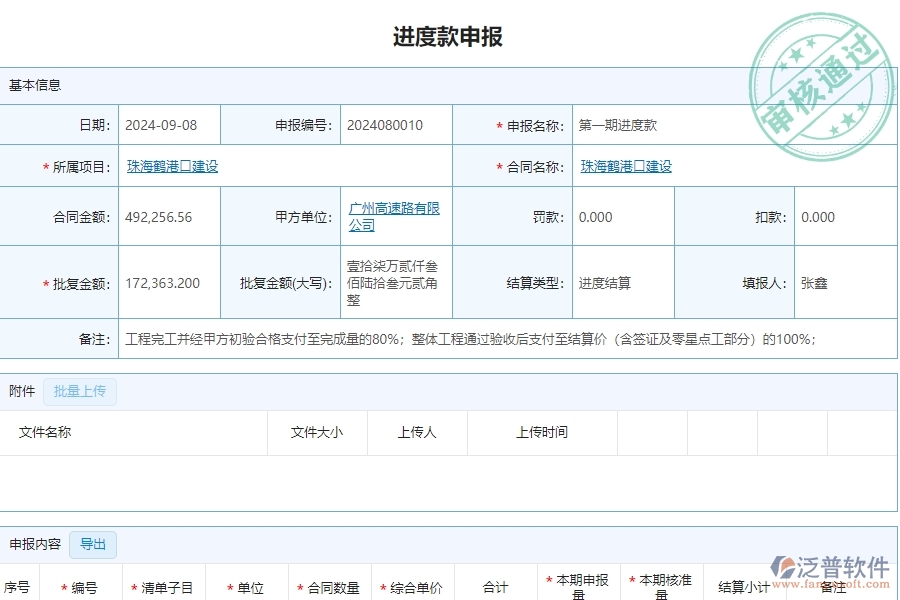Click the 基本信息 section header

pyautogui.click(x=31, y=85)
